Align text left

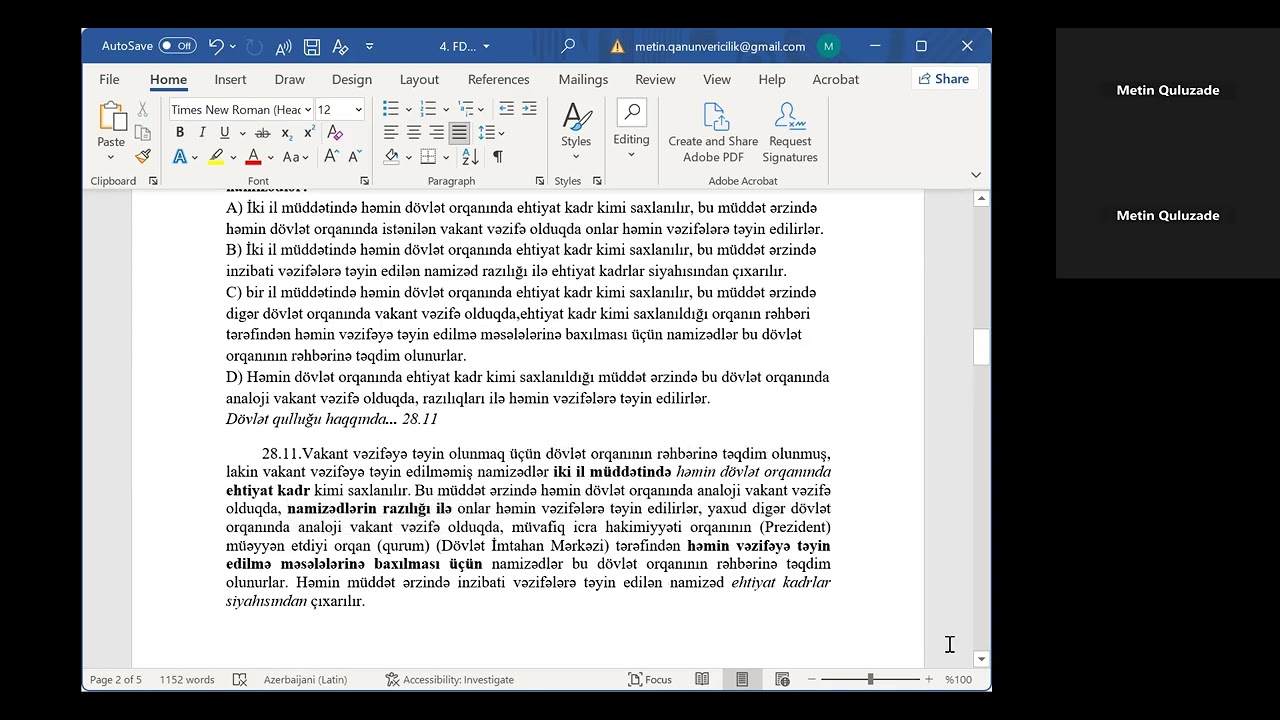(x=390, y=133)
